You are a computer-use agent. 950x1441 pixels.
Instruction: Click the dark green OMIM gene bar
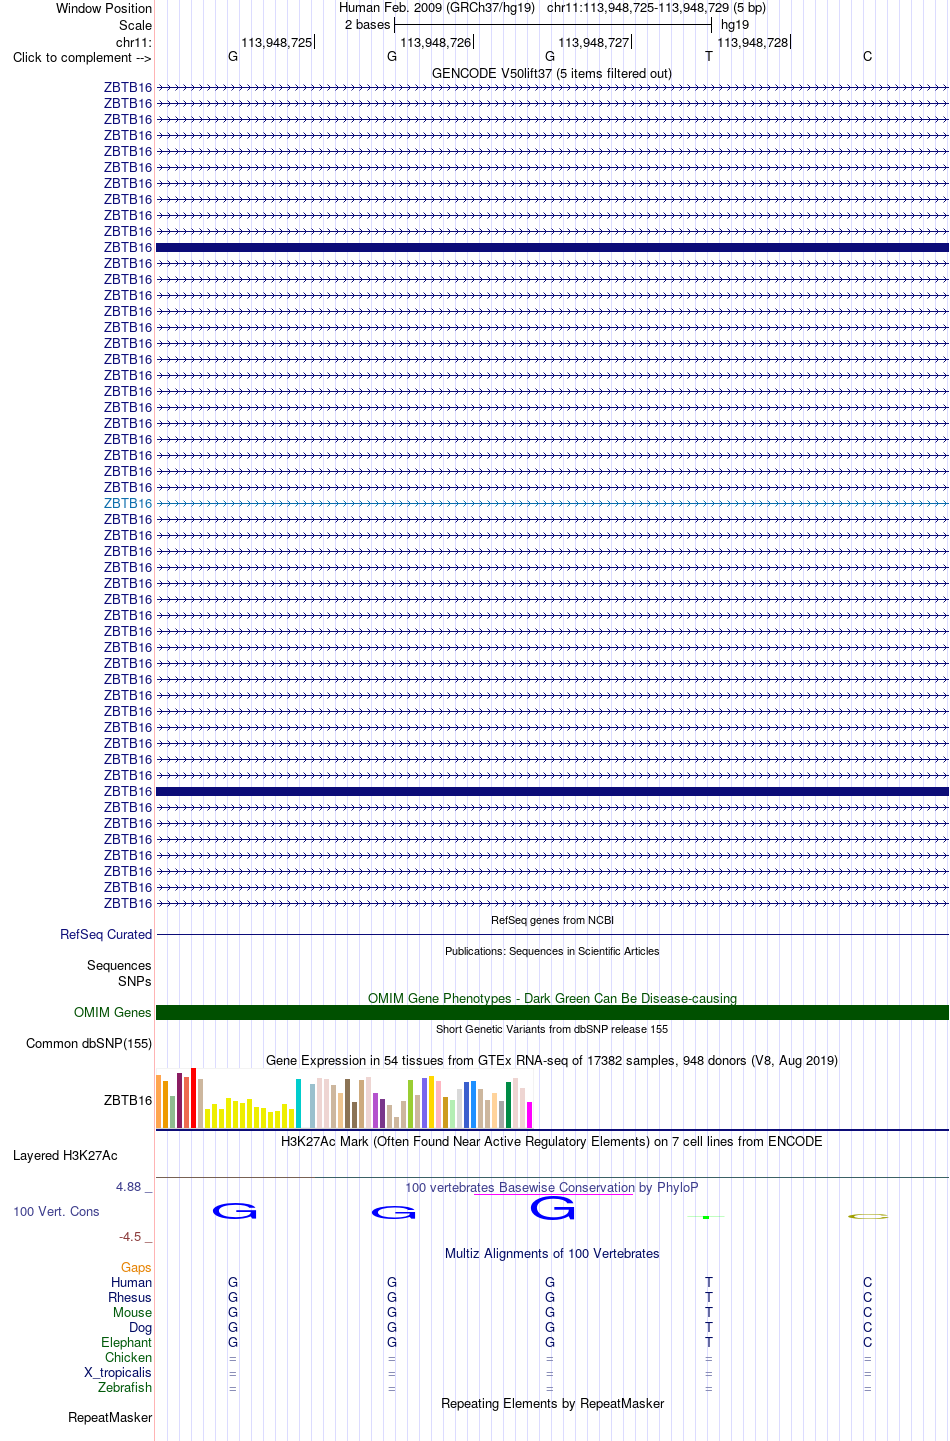pyautogui.click(x=552, y=1012)
